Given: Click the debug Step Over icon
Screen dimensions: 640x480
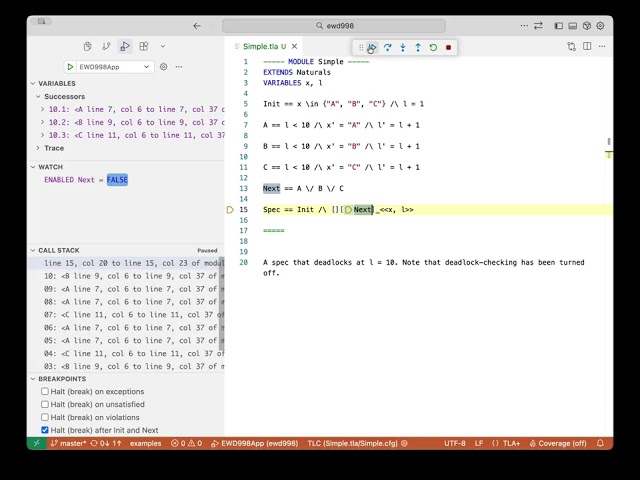Looking at the screenshot, I should [x=387, y=47].
